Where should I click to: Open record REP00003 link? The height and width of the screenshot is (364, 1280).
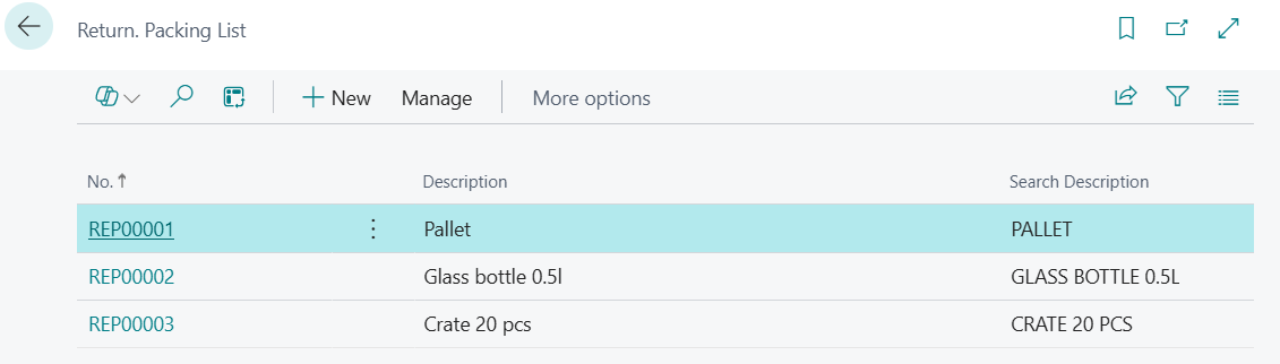point(131,324)
